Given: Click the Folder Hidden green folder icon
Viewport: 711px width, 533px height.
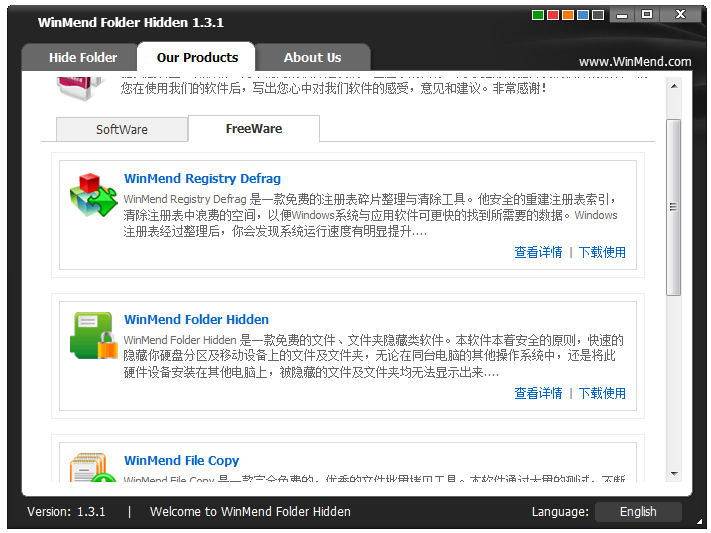Looking at the screenshot, I should coord(93,336).
